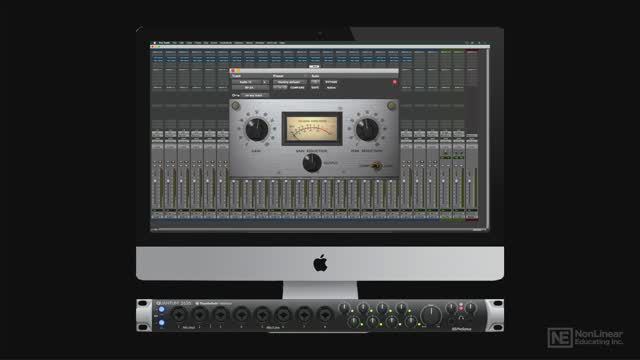Open the plug-in track selector dropdown
Screen dimensions: 640x360
[247, 82]
